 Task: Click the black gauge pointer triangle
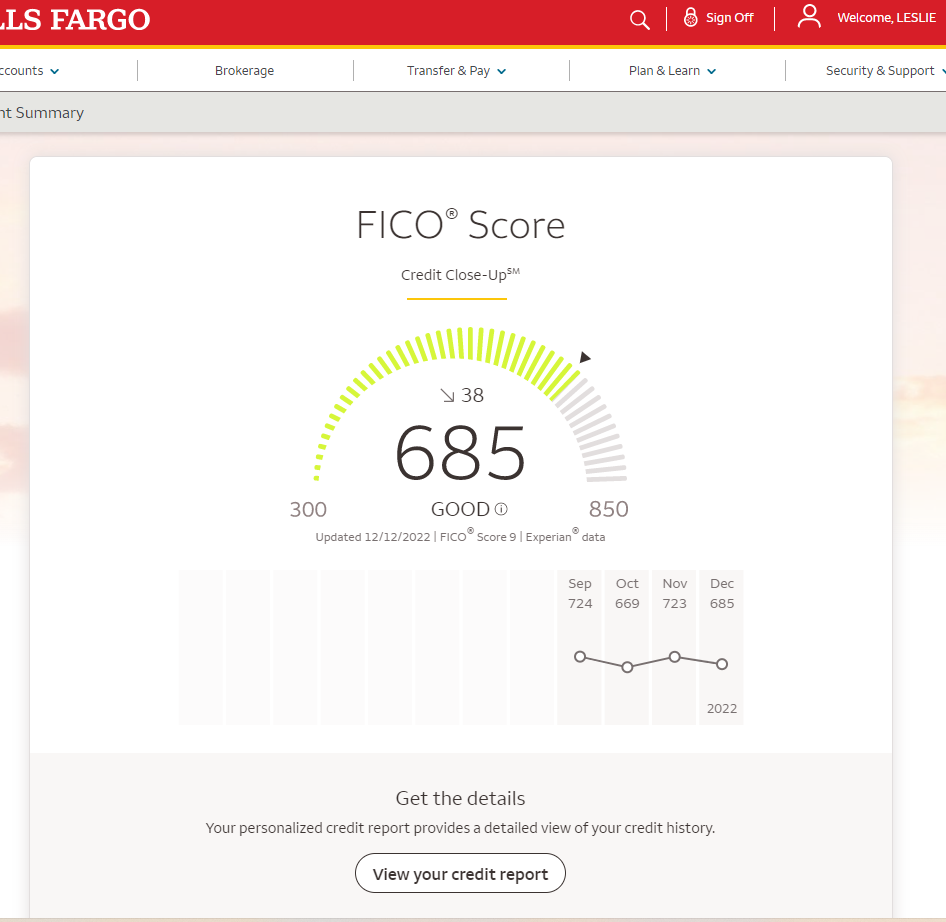pos(585,357)
